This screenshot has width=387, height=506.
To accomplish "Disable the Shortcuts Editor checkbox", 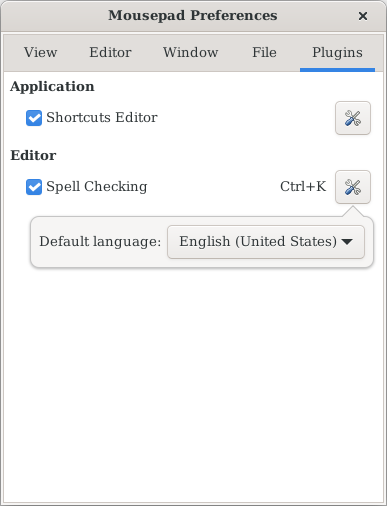I will (x=34, y=118).
